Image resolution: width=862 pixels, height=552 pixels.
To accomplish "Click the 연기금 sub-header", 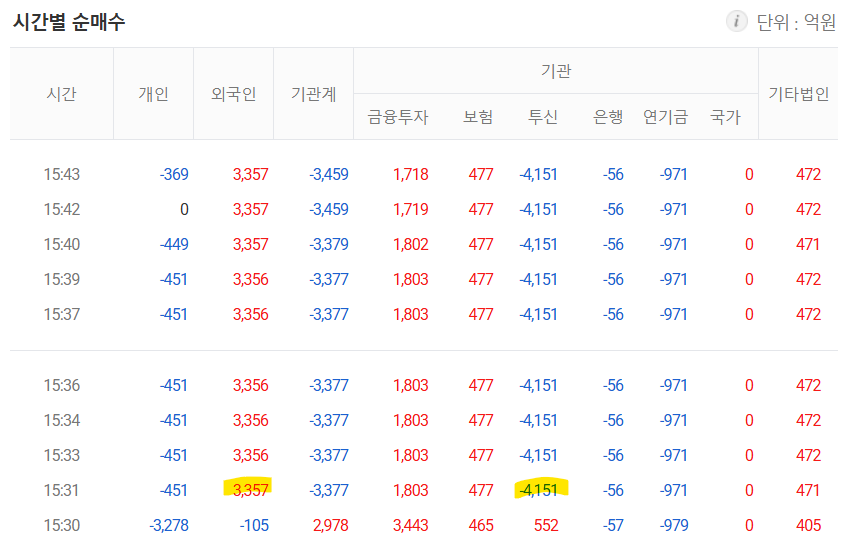I will click(x=665, y=117).
